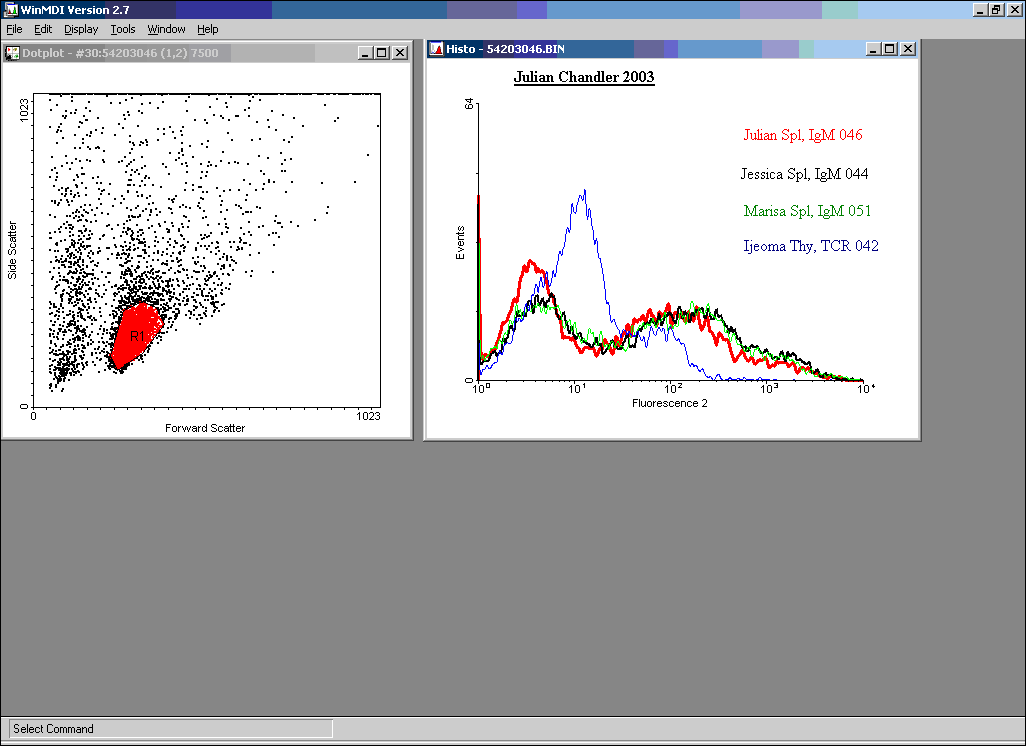Open the File menu
The height and width of the screenshot is (746, 1026).
14,30
